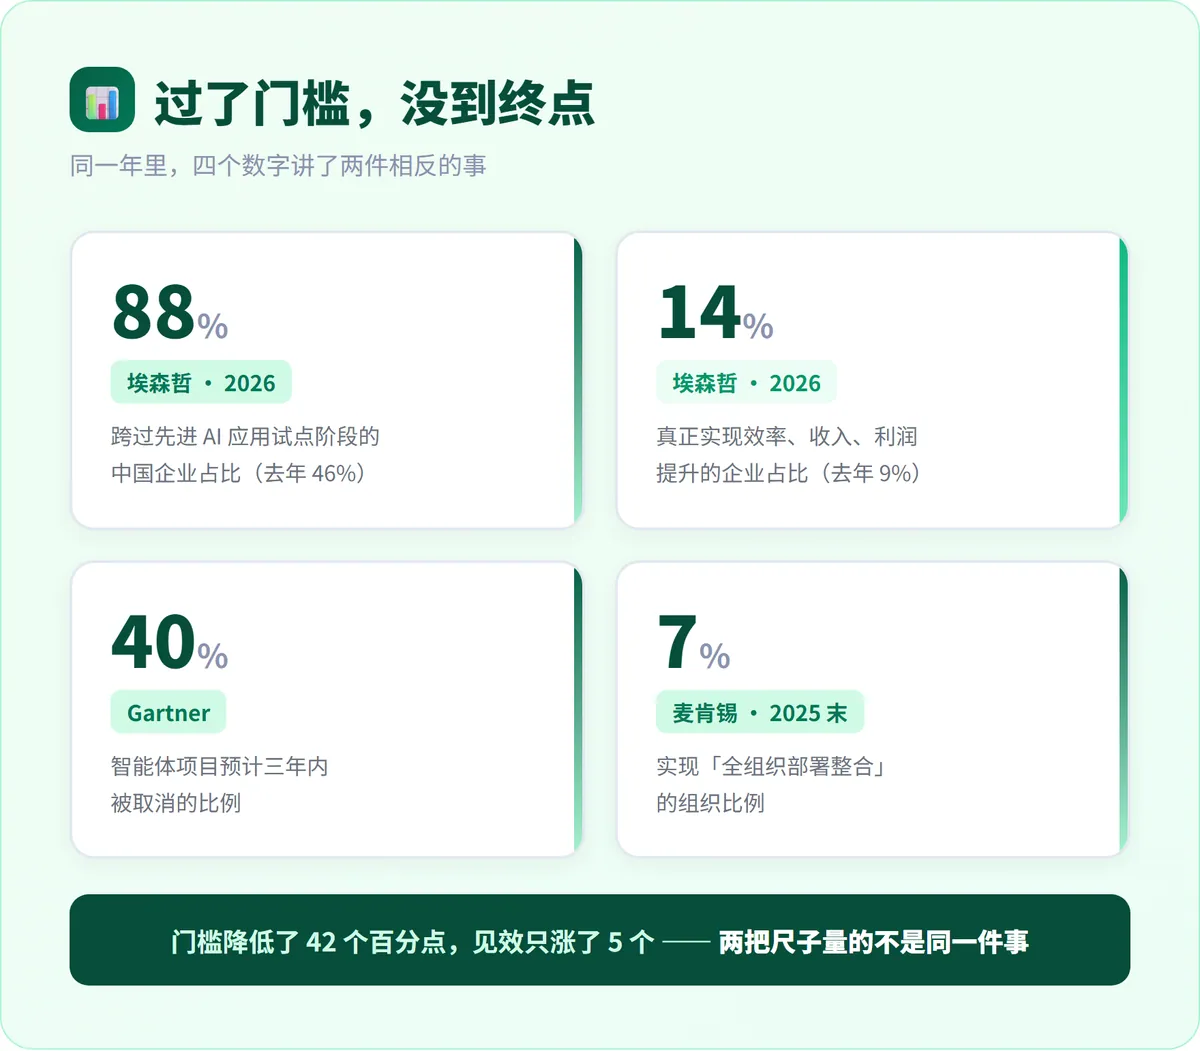Click the Gartner source tag
This screenshot has width=1200, height=1051.
click(x=168, y=713)
